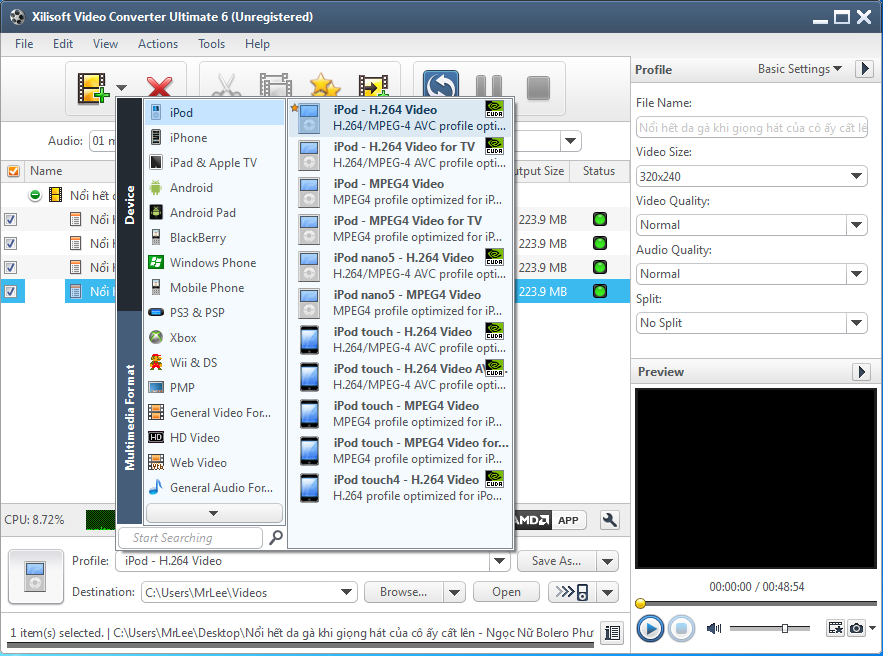
Task: Expand the Split dropdown
Action: [x=751, y=323]
